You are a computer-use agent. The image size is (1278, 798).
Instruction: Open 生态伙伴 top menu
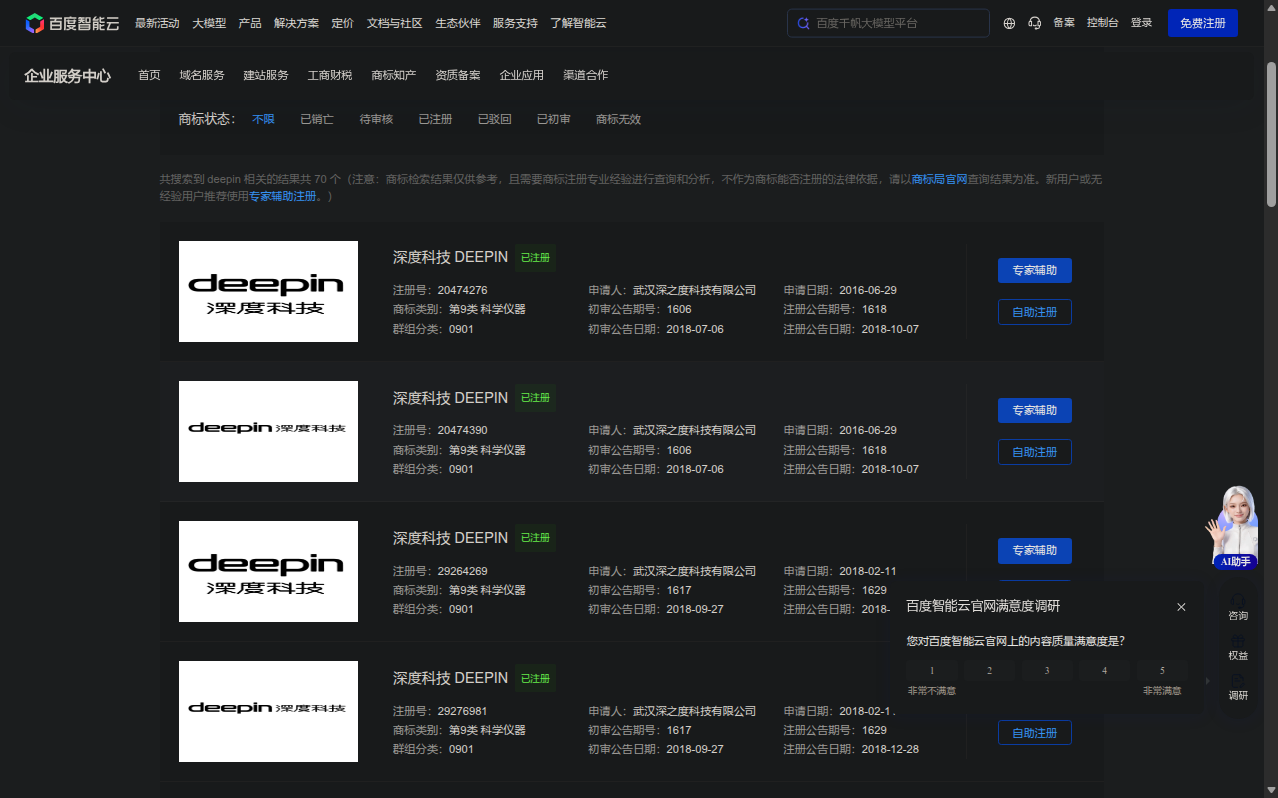click(x=457, y=23)
